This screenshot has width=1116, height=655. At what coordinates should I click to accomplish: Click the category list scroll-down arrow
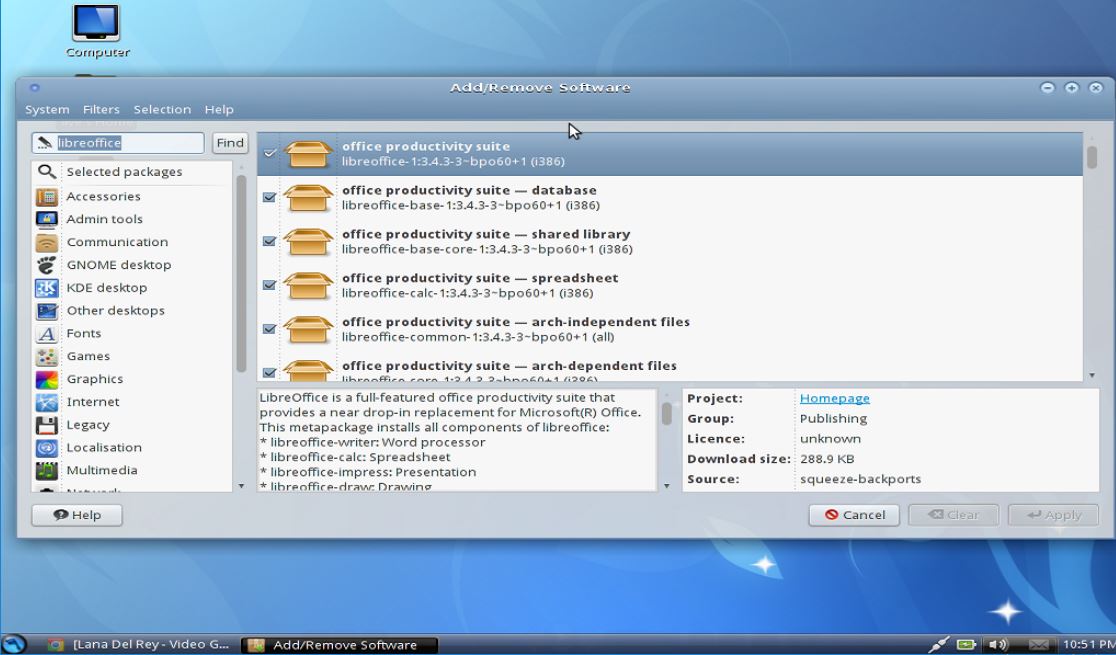pos(241,486)
